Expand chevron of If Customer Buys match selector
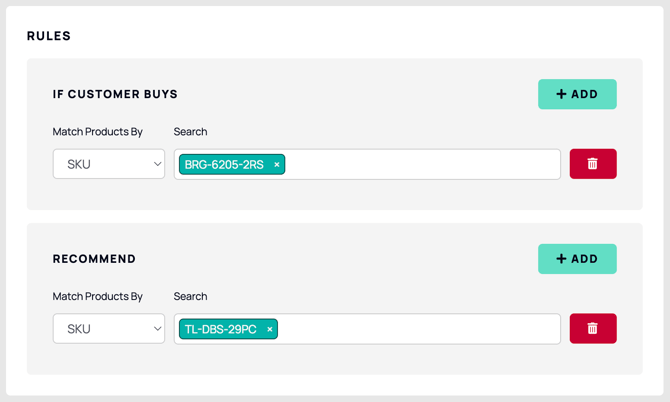Viewport: 670px width, 402px height. pyautogui.click(x=157, y=164)
